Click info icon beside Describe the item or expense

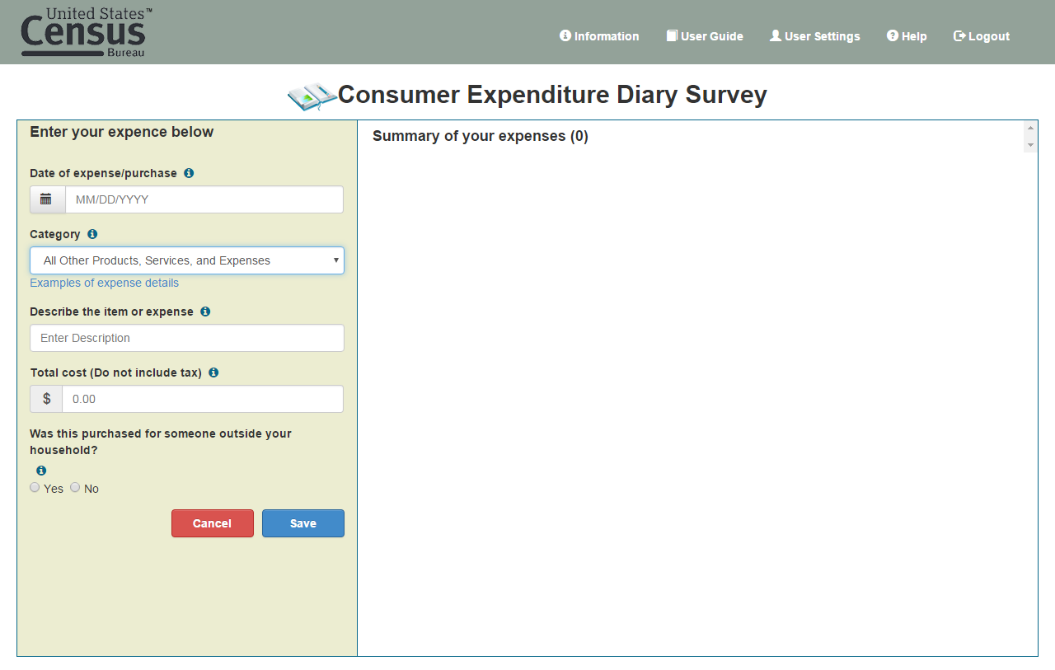(205, 311)
